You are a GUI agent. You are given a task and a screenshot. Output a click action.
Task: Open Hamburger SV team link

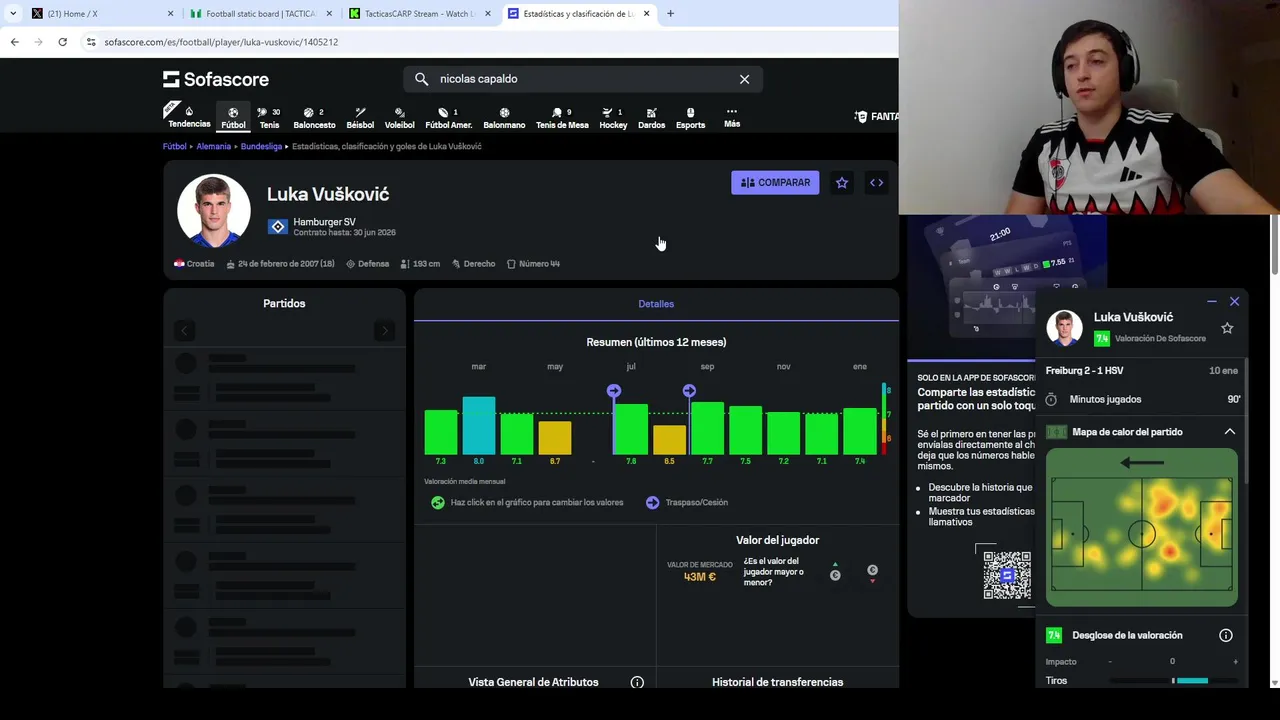click(324, 222)
